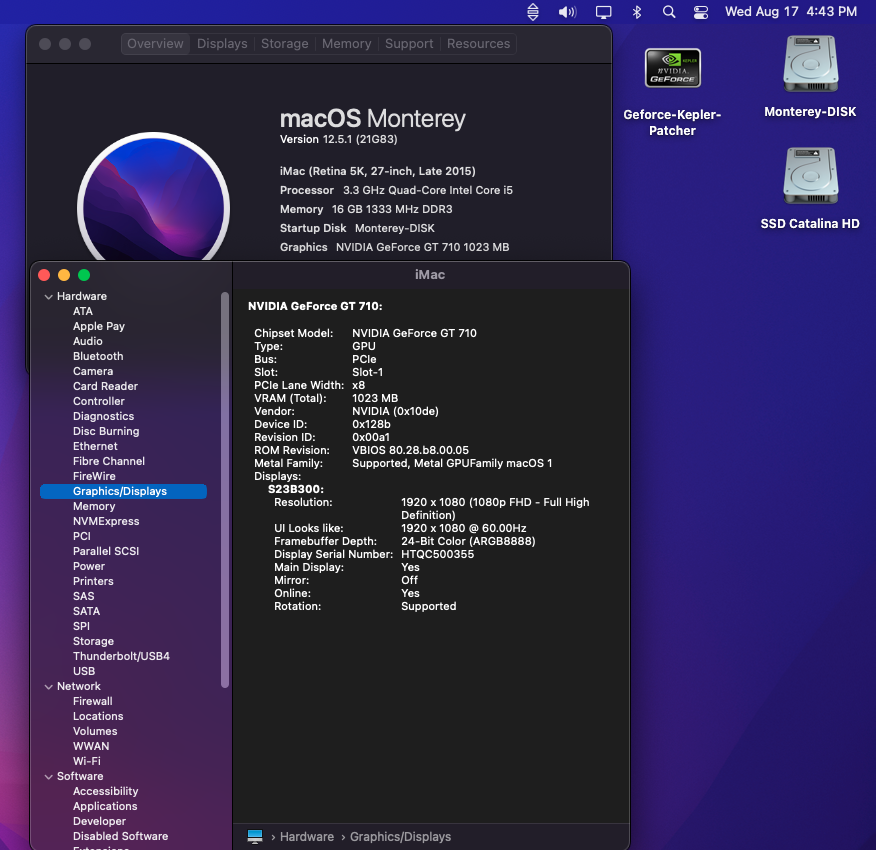Image resolution: width=876 pixels, height=850 pixels.
Task: Click Hardware in the path bar
Action: click(307, 837)
